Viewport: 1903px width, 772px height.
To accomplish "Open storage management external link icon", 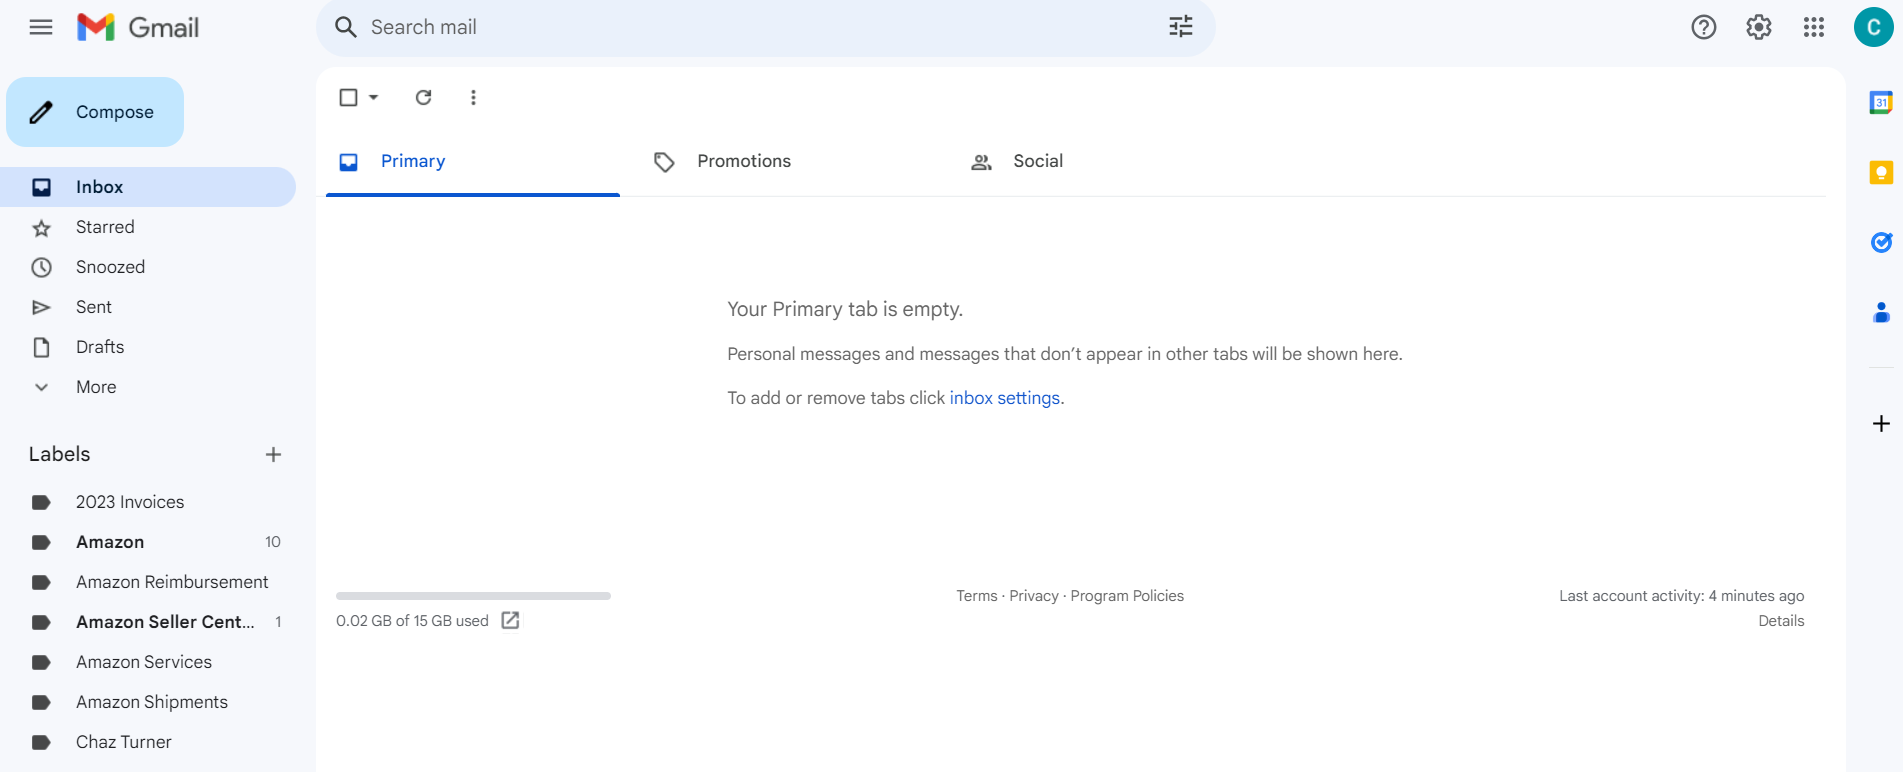I will pos(510,620).
